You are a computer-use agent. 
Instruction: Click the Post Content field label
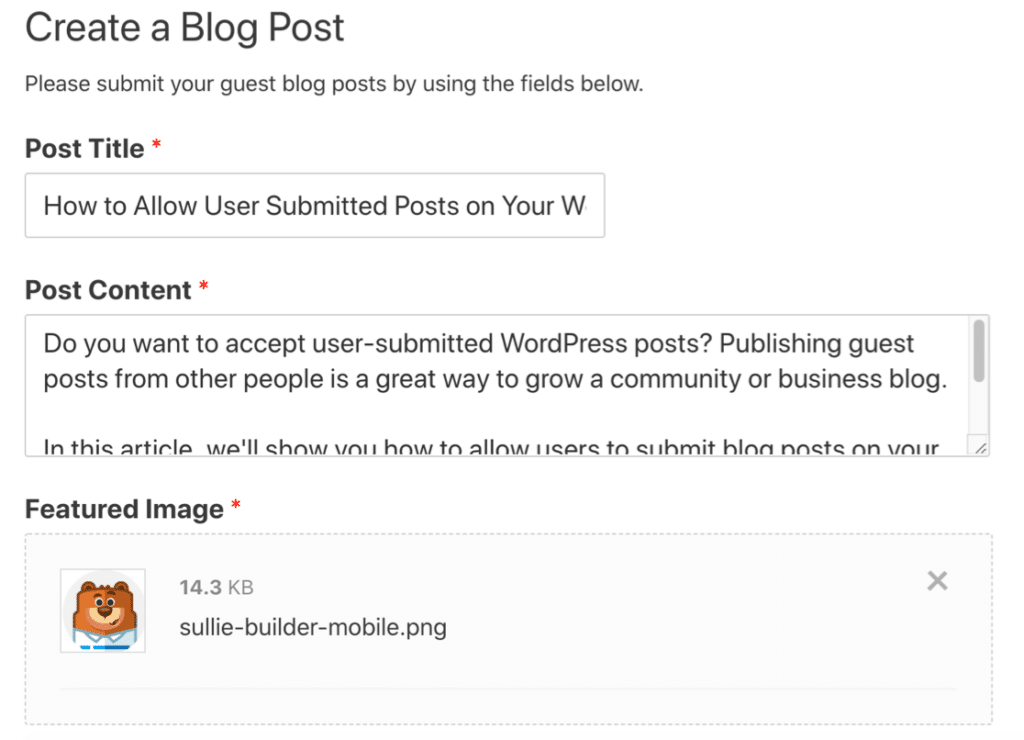tap(106, 290)
